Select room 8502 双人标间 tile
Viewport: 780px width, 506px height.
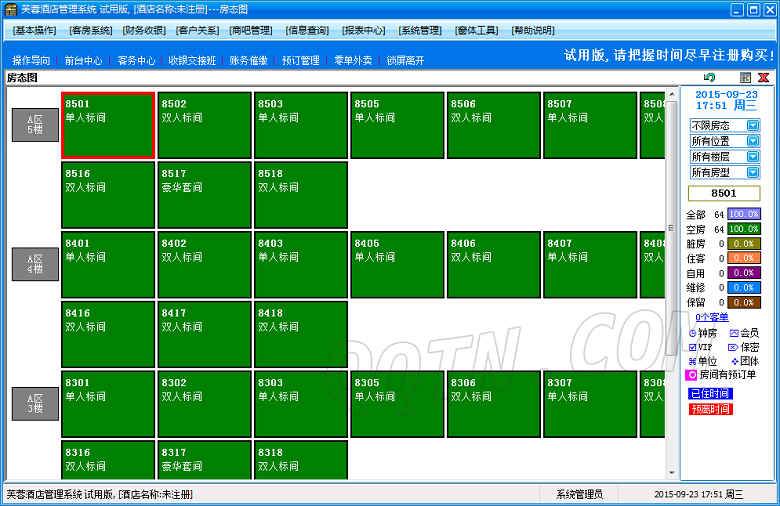click(x=204, y=125)
